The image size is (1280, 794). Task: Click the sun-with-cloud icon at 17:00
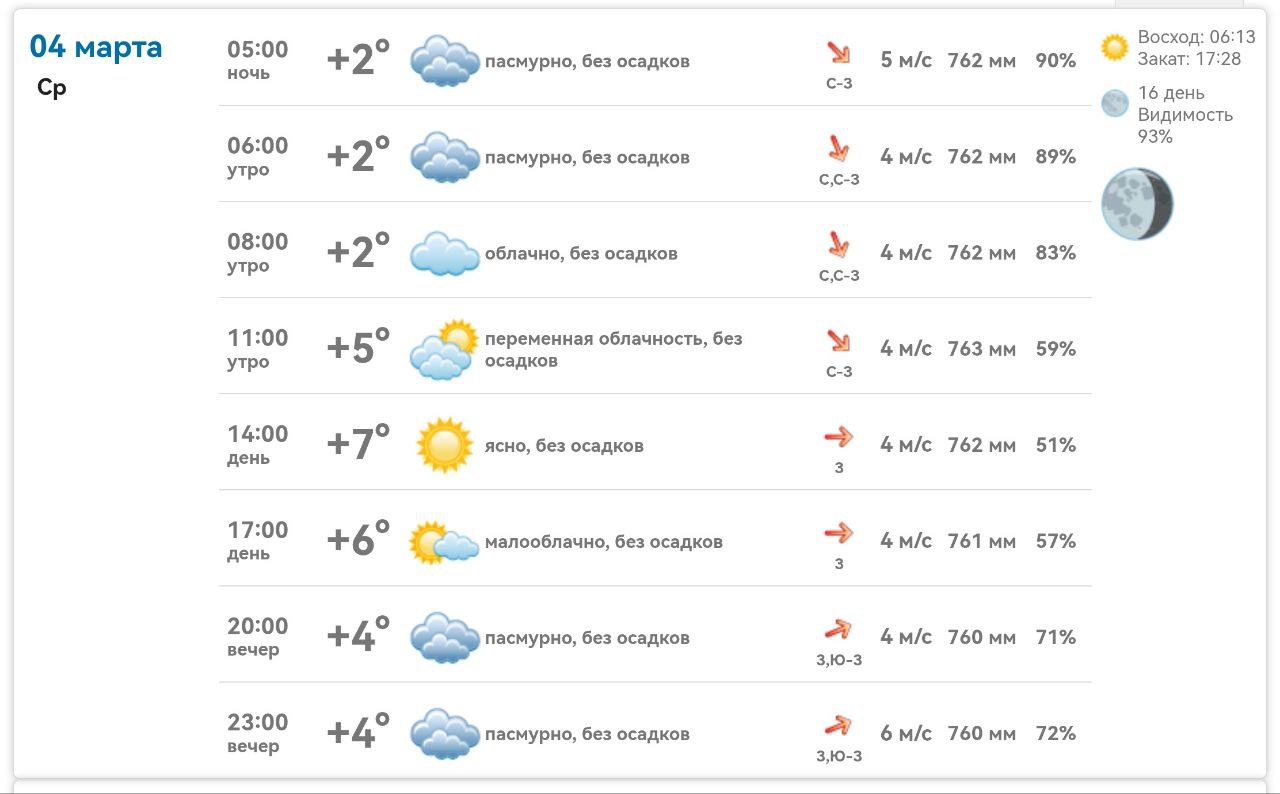click(x=444, y=542)
